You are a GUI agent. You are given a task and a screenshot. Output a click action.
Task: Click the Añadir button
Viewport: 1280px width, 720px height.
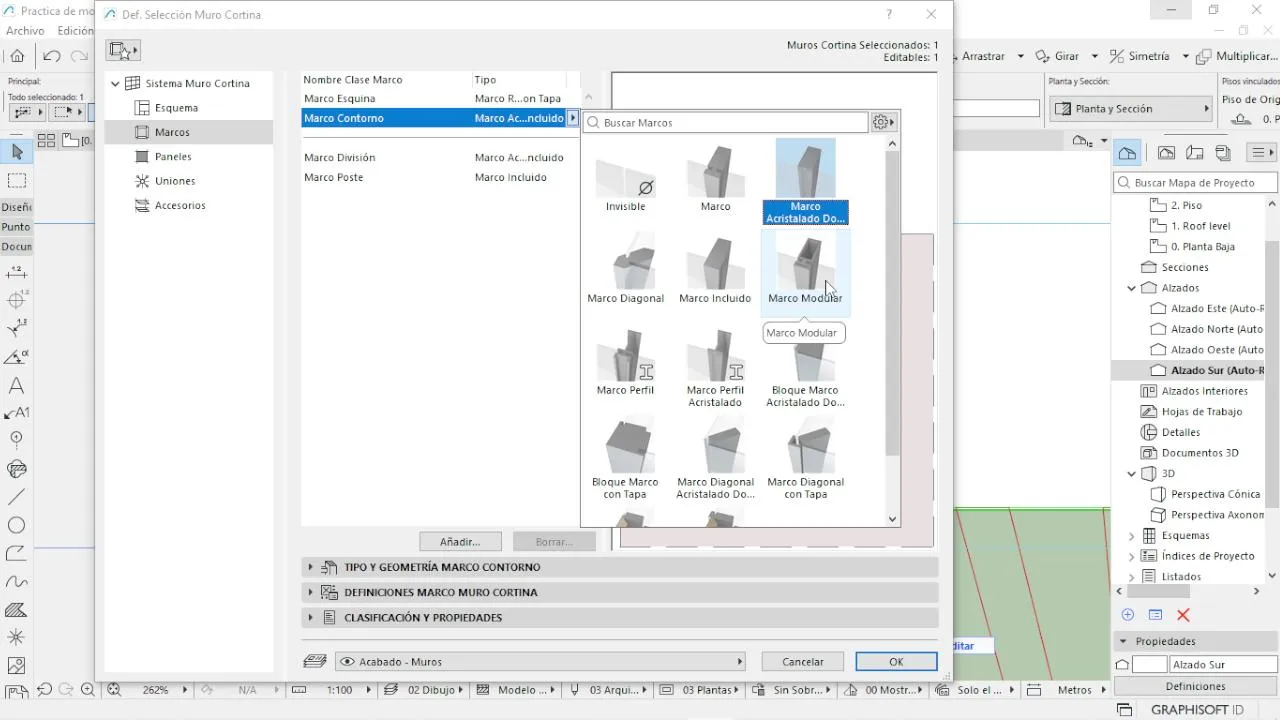[460, 541]
